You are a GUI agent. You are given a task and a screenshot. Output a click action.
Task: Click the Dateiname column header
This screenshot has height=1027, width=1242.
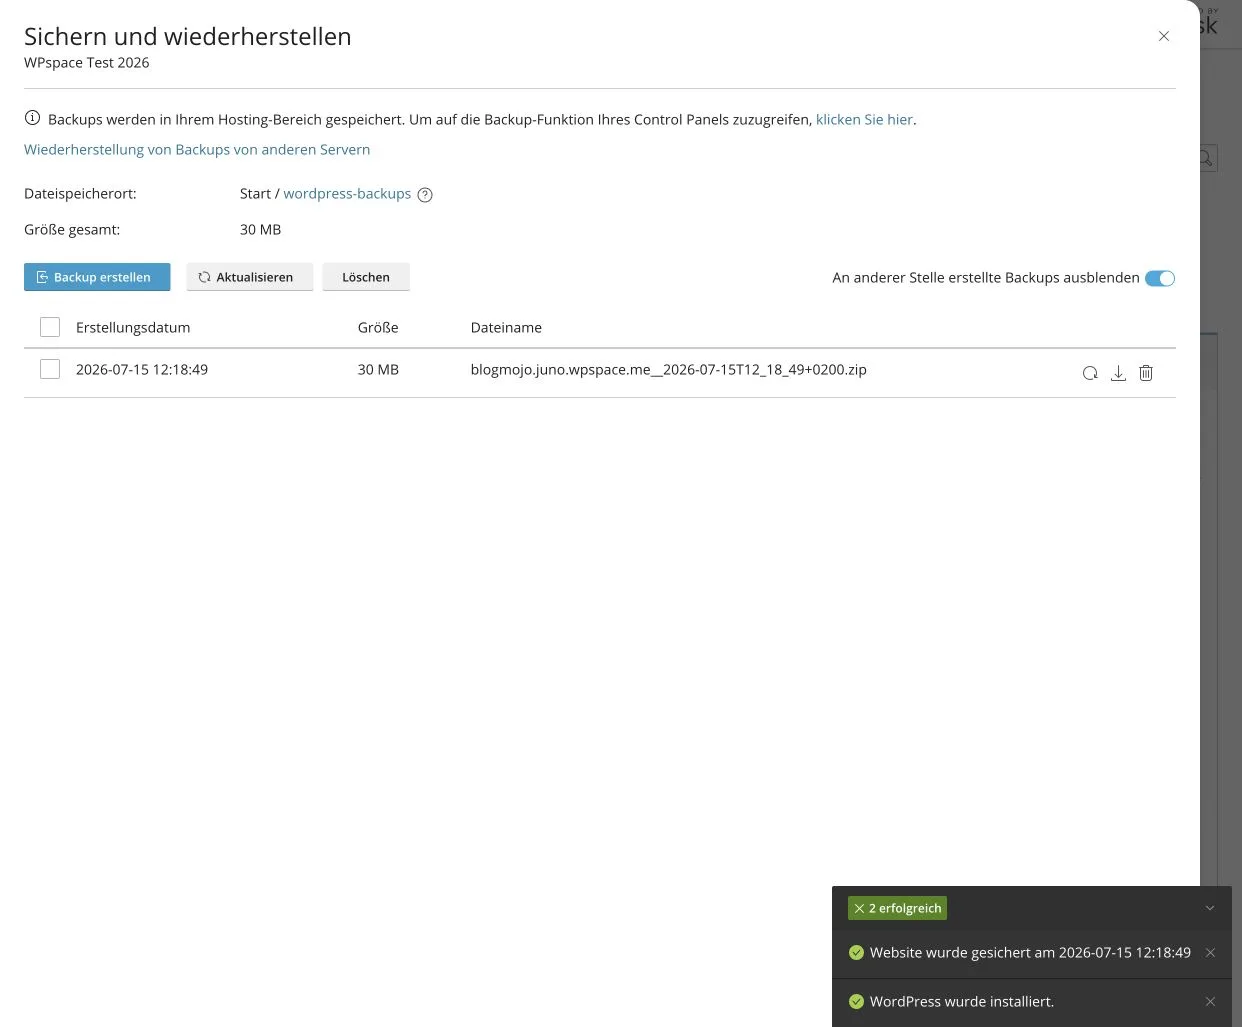[506, 327]
